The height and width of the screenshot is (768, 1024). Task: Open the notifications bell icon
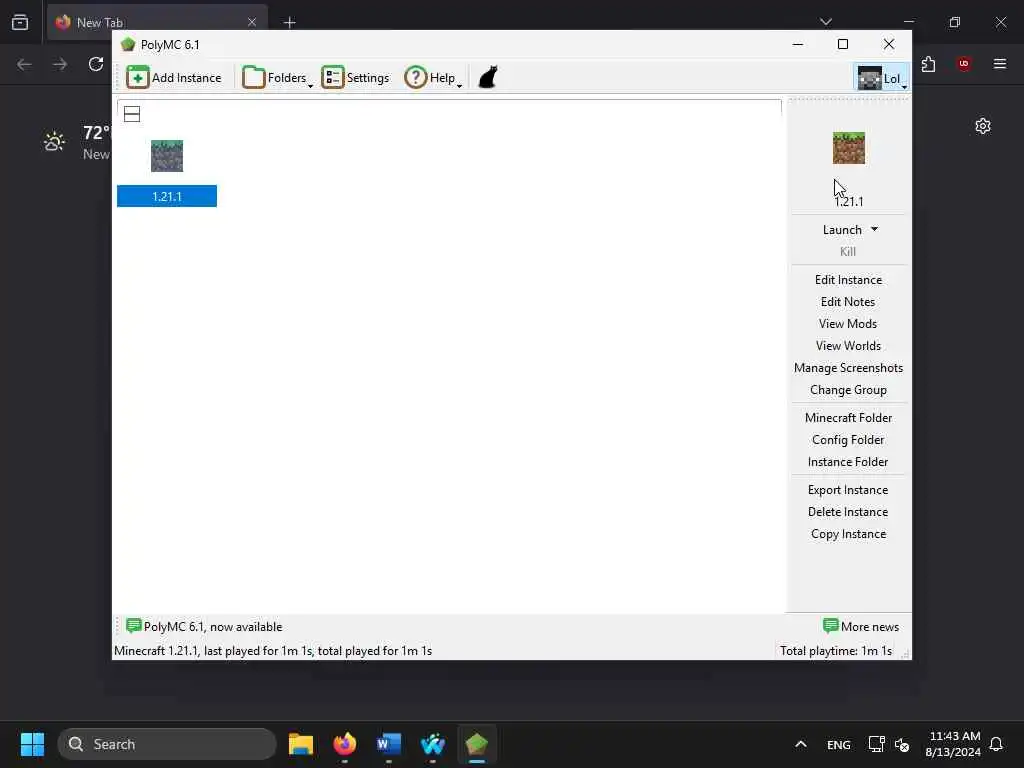(997, 744)
